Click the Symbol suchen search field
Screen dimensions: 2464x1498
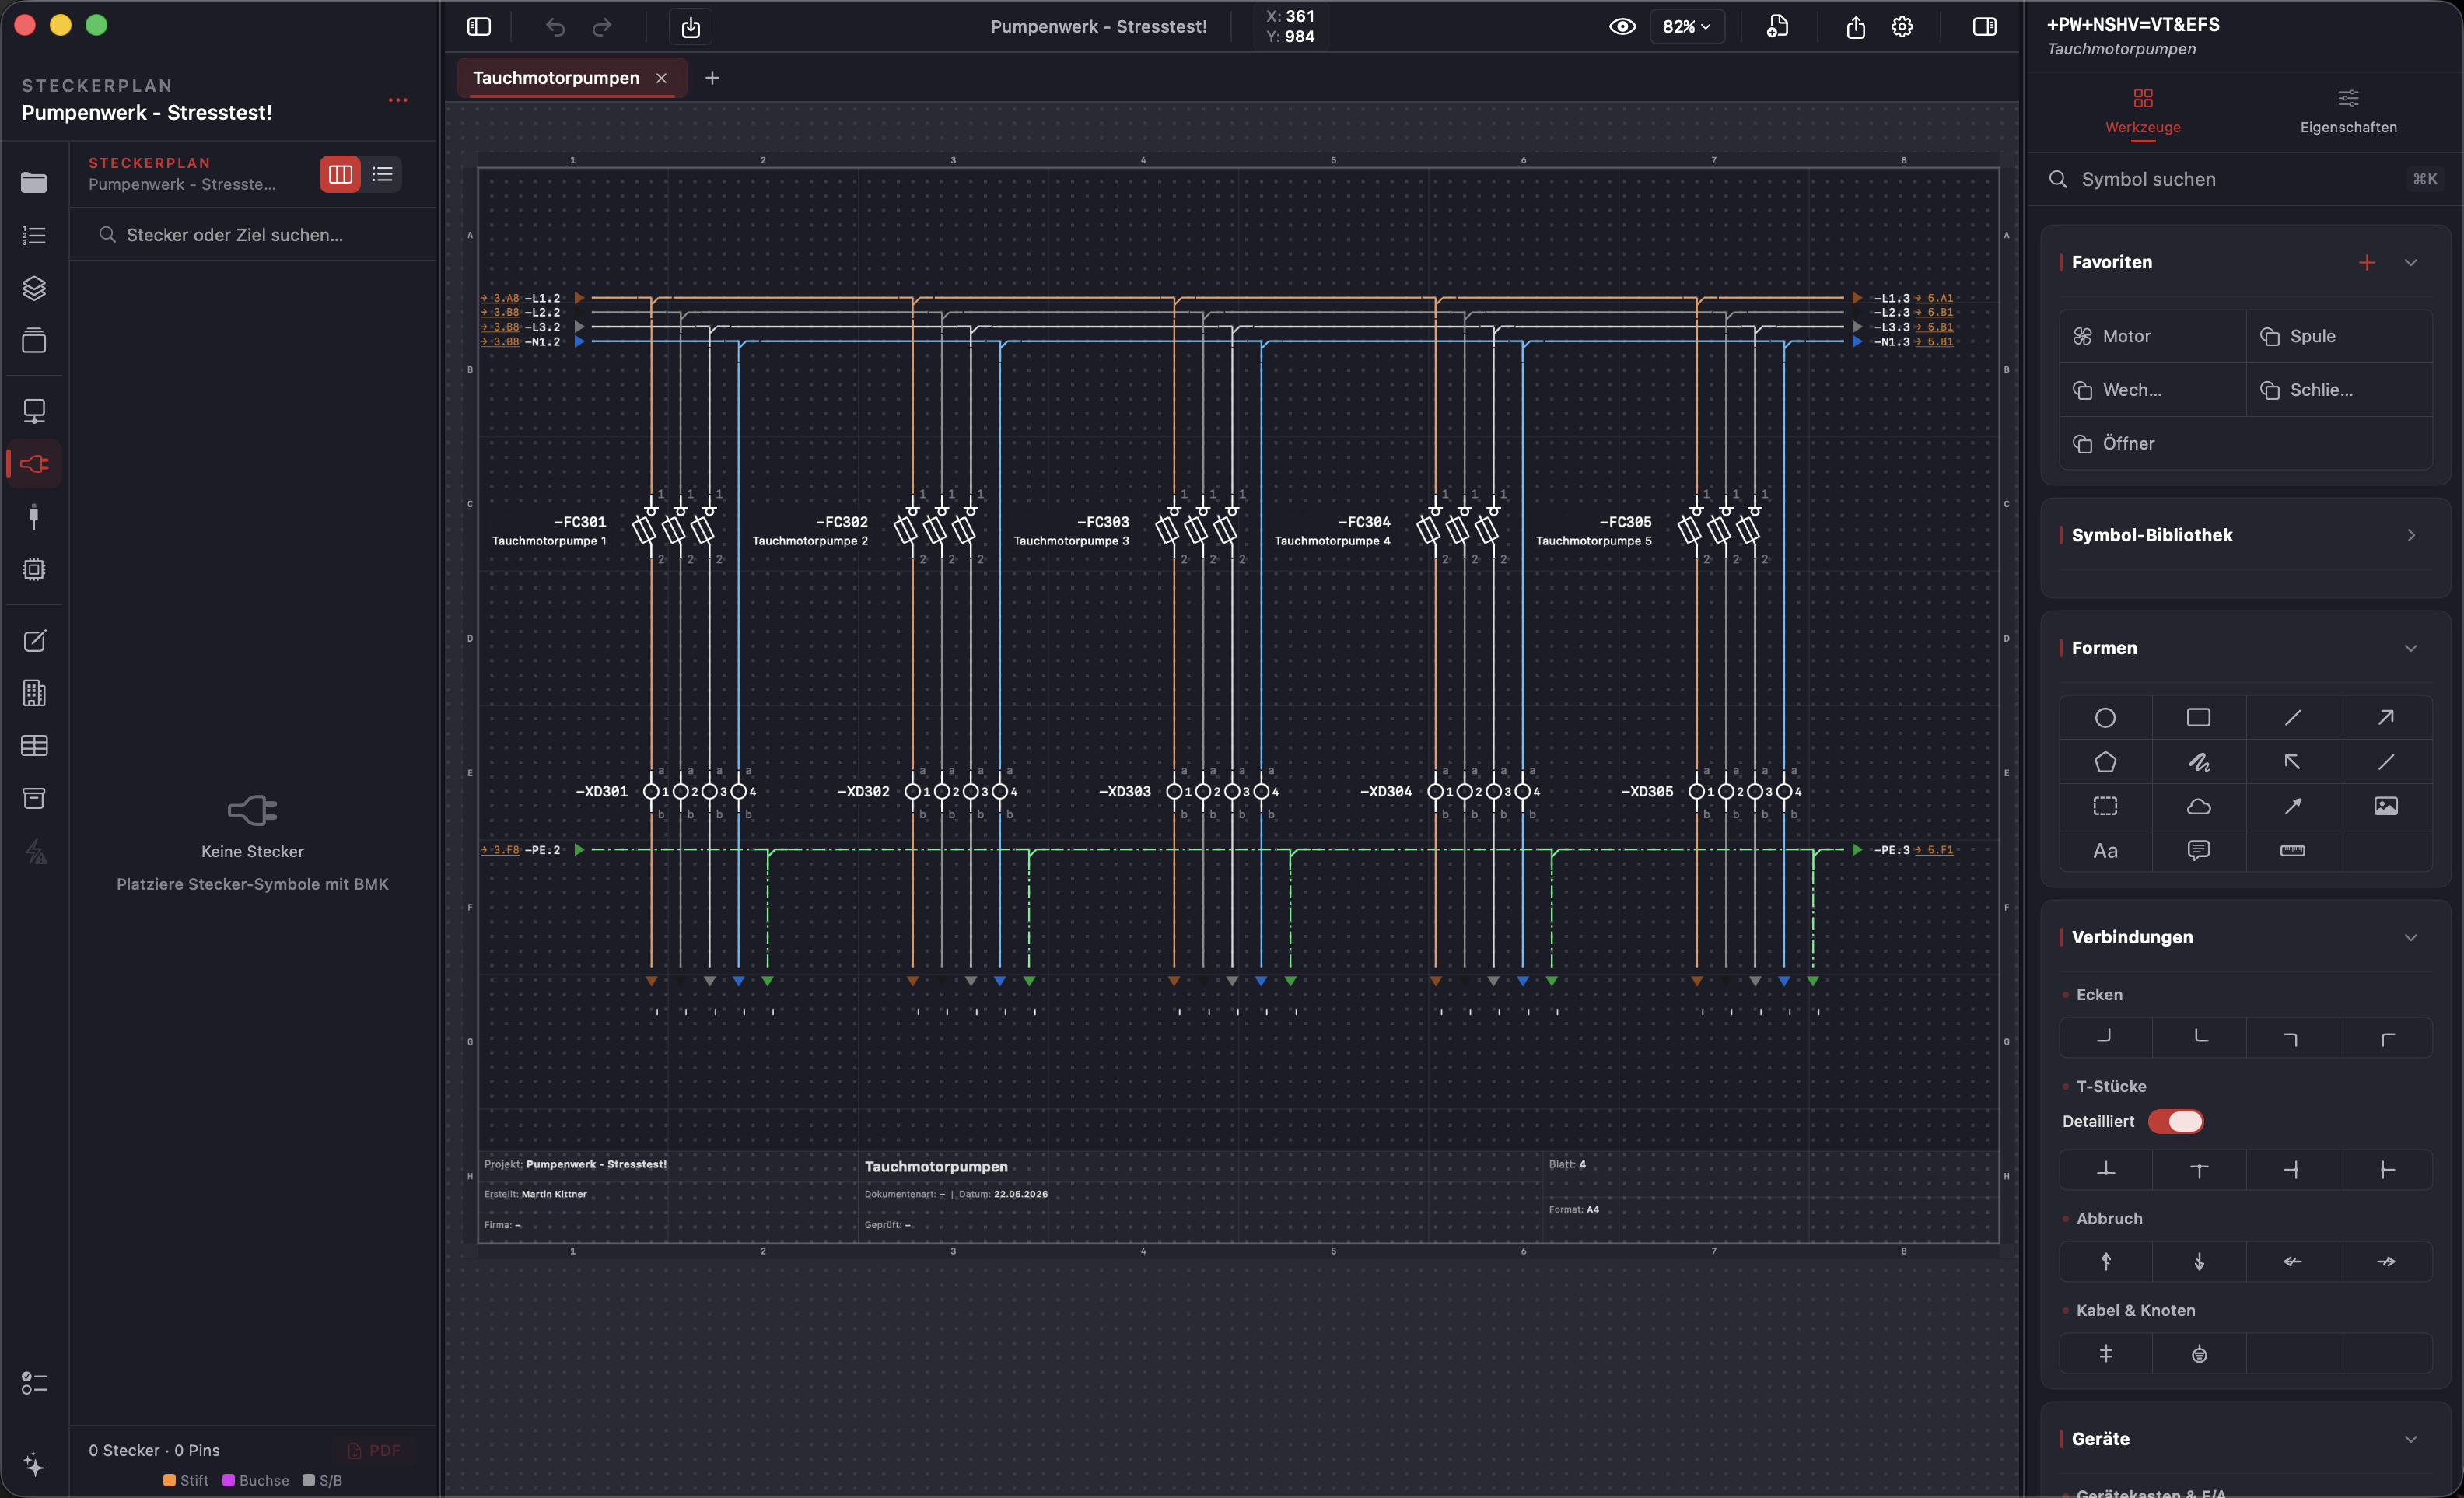point(2245,179)
